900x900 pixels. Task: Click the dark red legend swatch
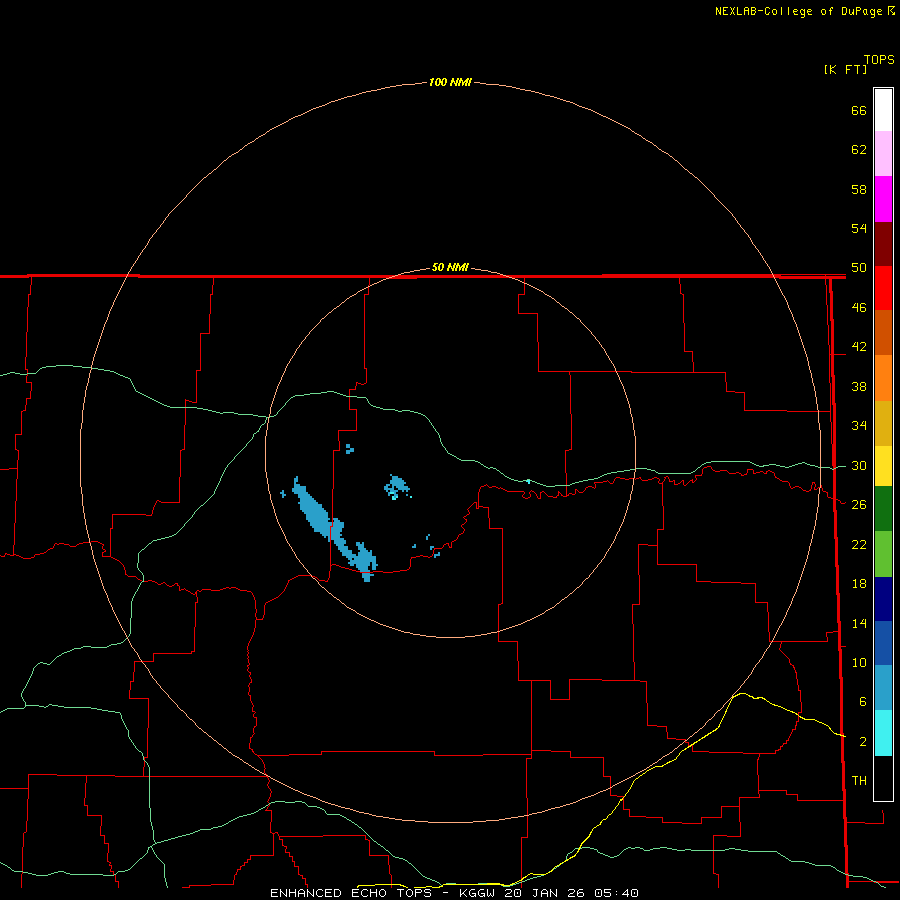pos(883,243)
